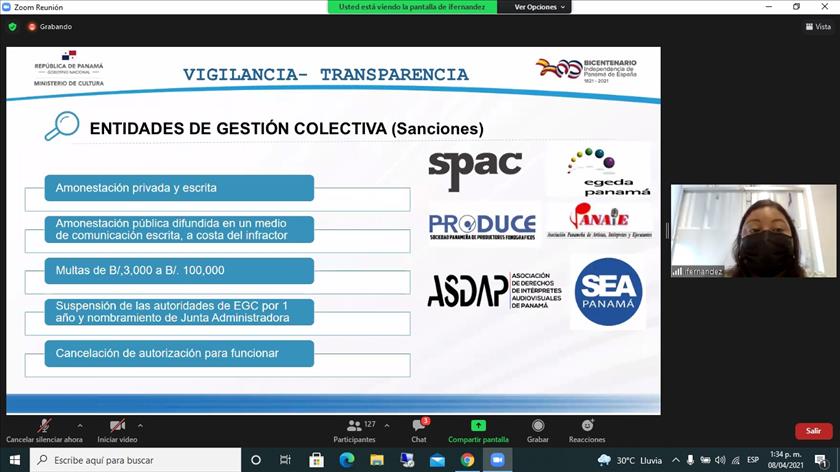
Task: Click the taskbar search box
Action: click(x=136, y=460)
